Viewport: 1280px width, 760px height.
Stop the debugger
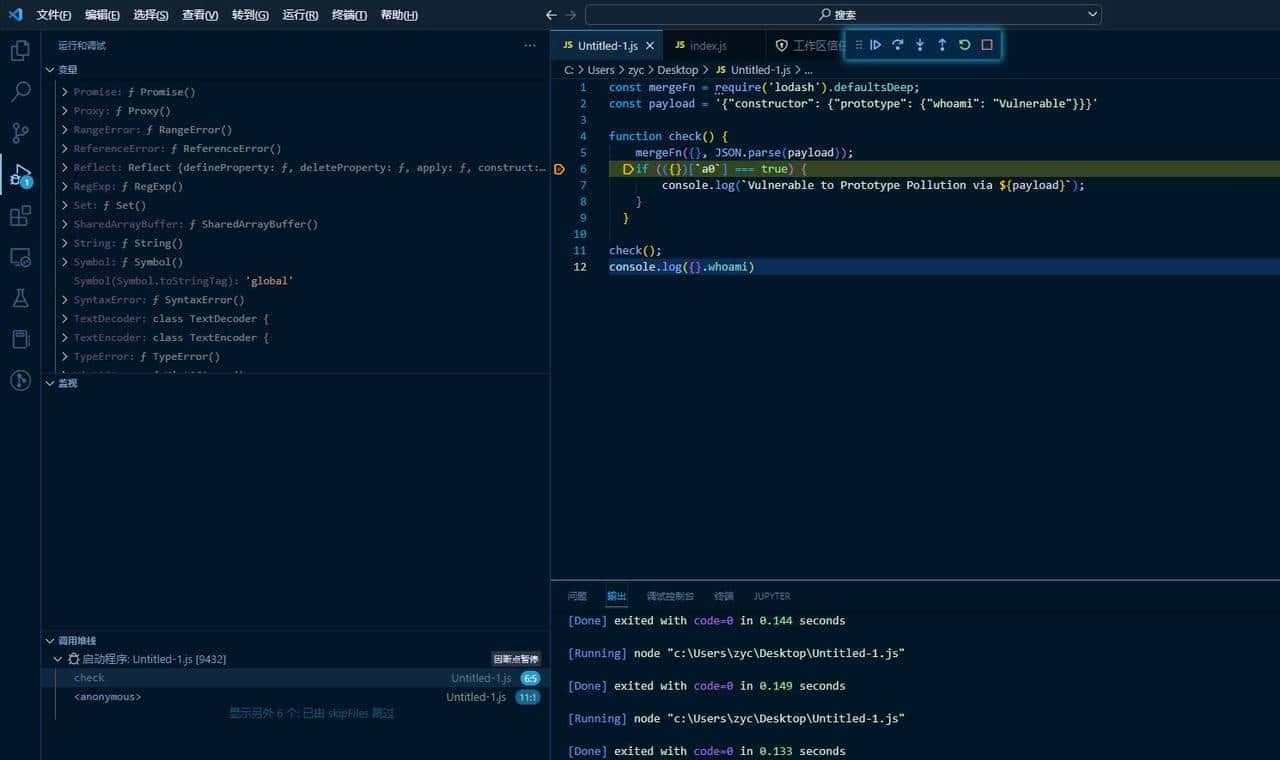(986, 45)
